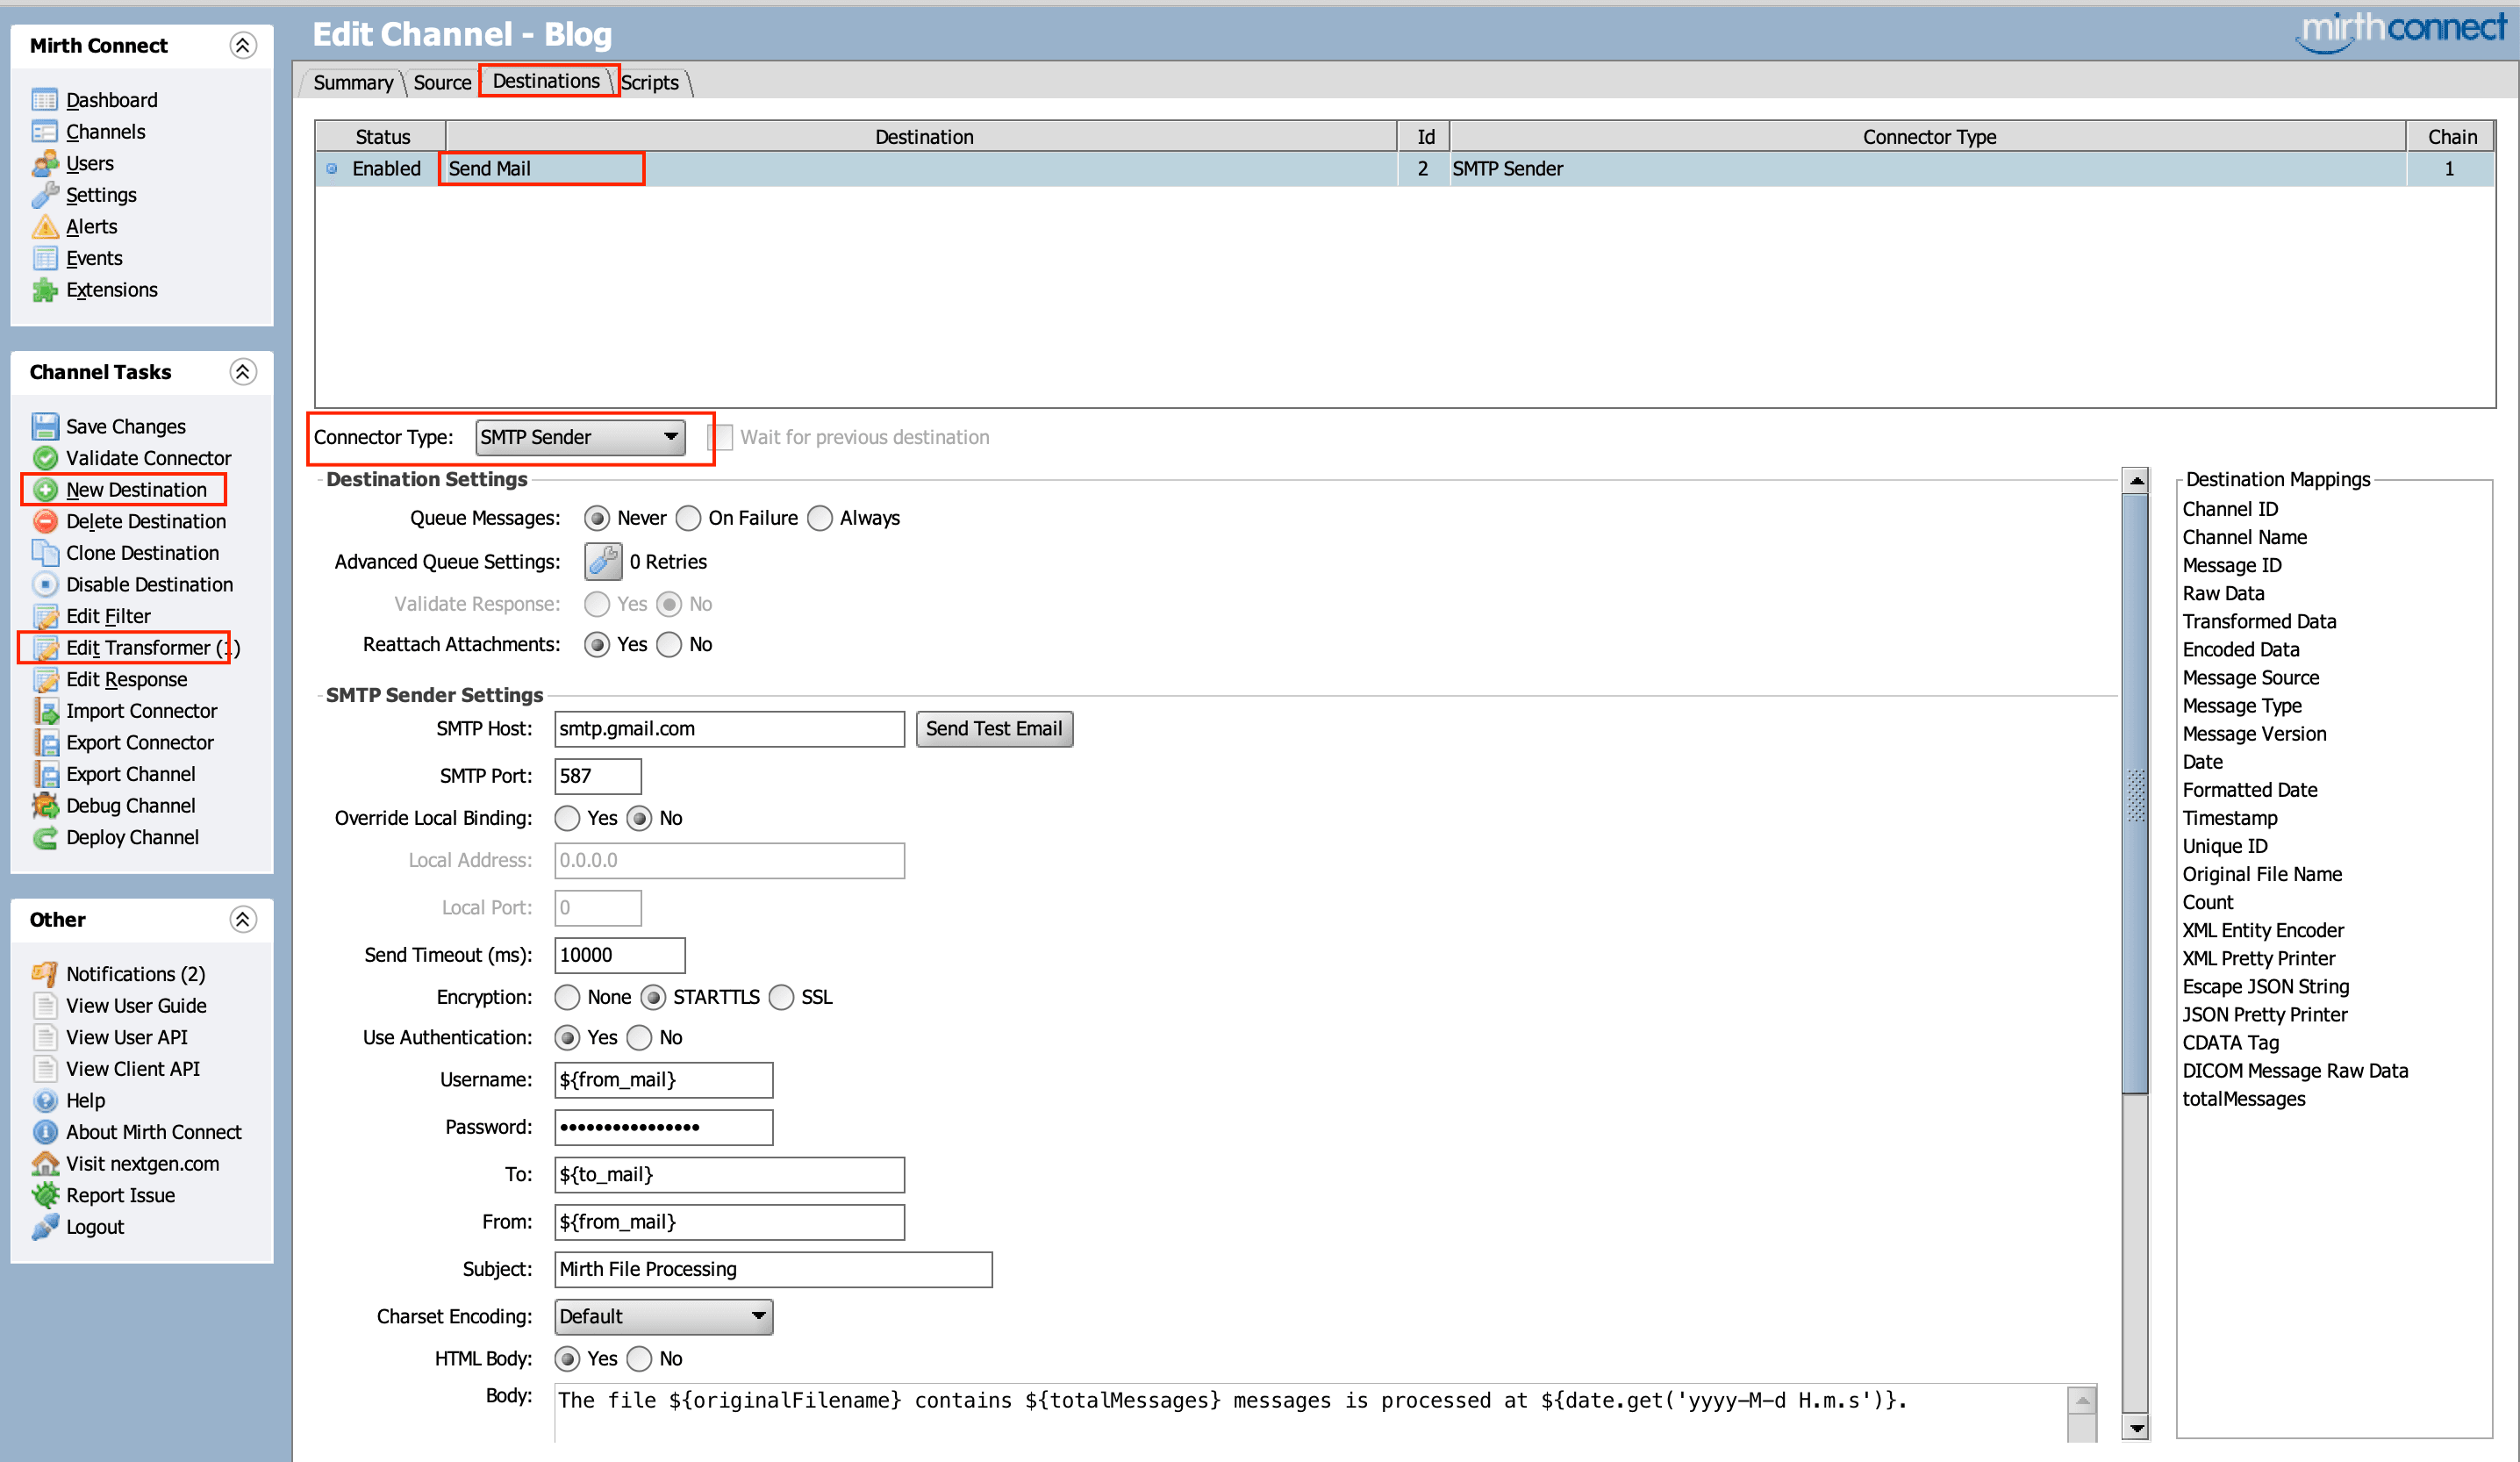Open the Users icon

(45, 163)
